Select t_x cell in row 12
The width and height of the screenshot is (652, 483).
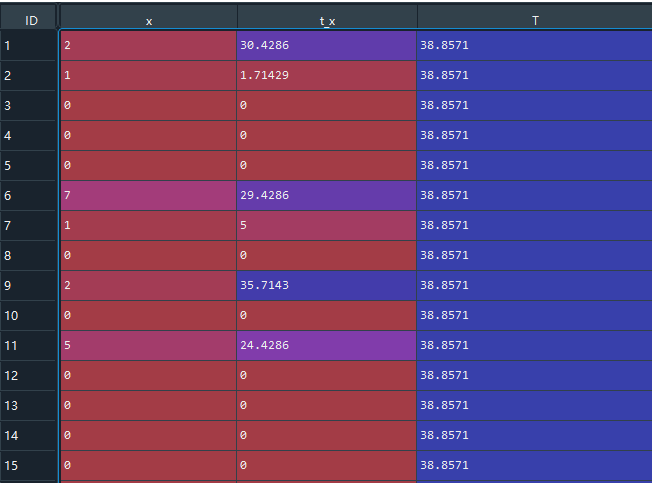pos(326,375)
